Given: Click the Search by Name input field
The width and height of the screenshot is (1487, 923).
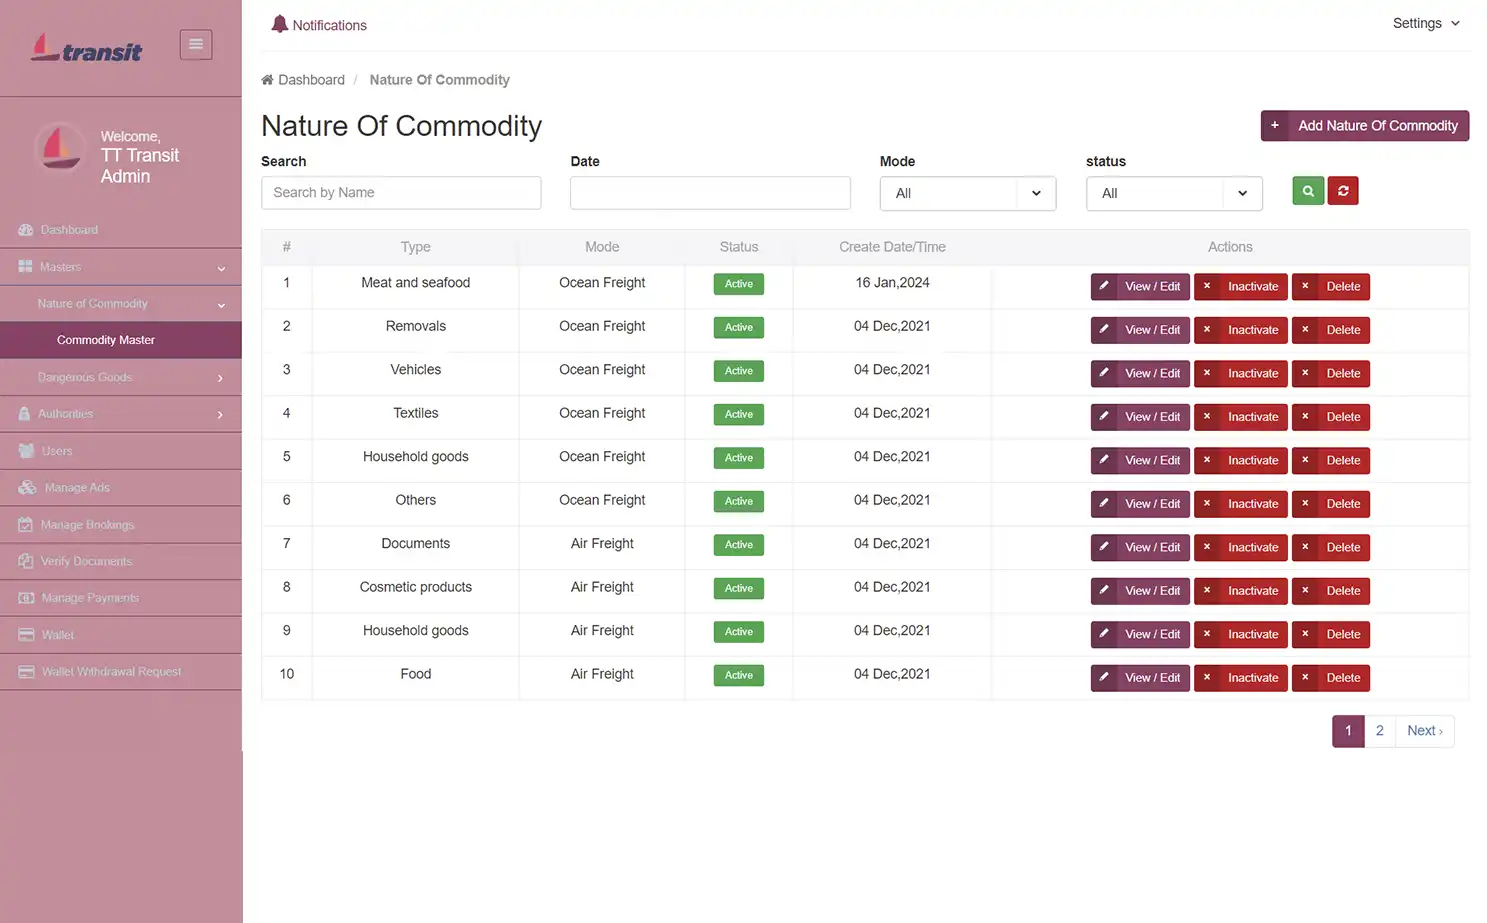Looking at the screenshot, I should coord(401,193).
